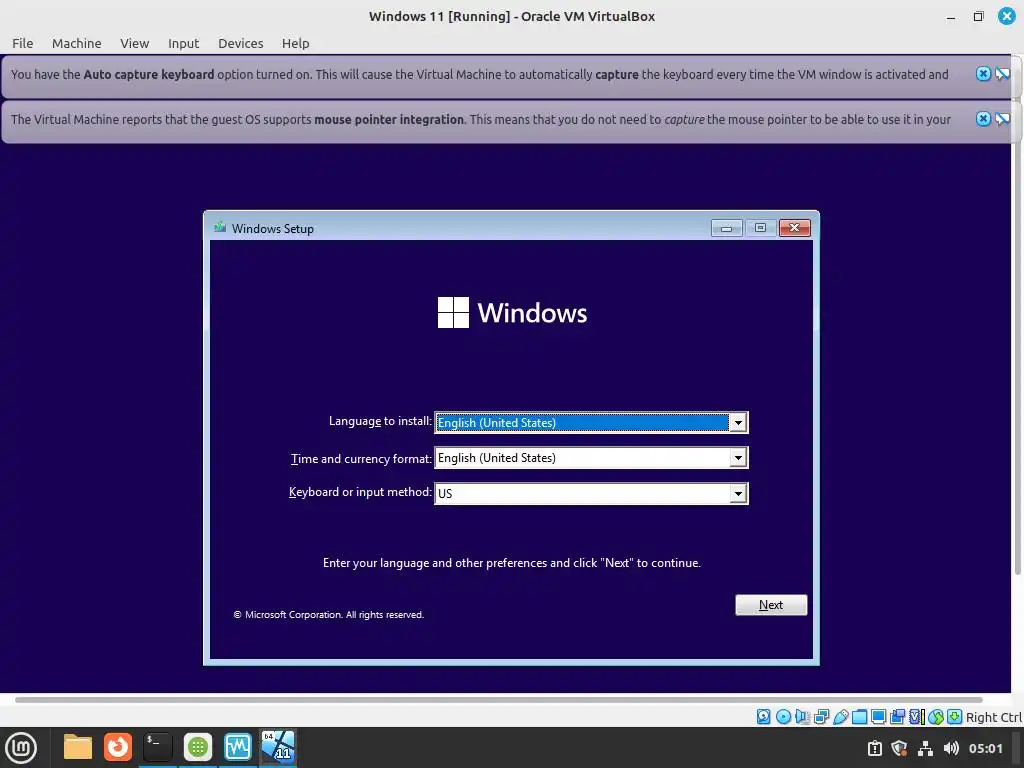Click Next in Windows Setup
1024x768 pixels.
click(x=771, y=605)
